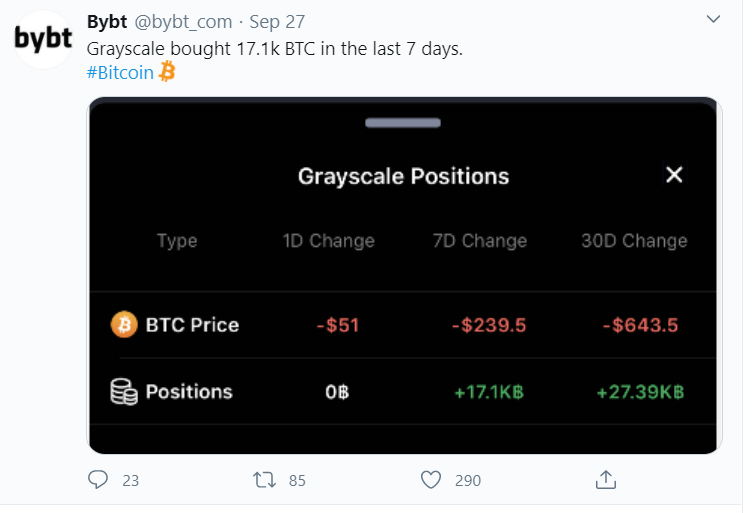
Task: Open the @bybt_com handle link
Action: (x=183, y=21)
